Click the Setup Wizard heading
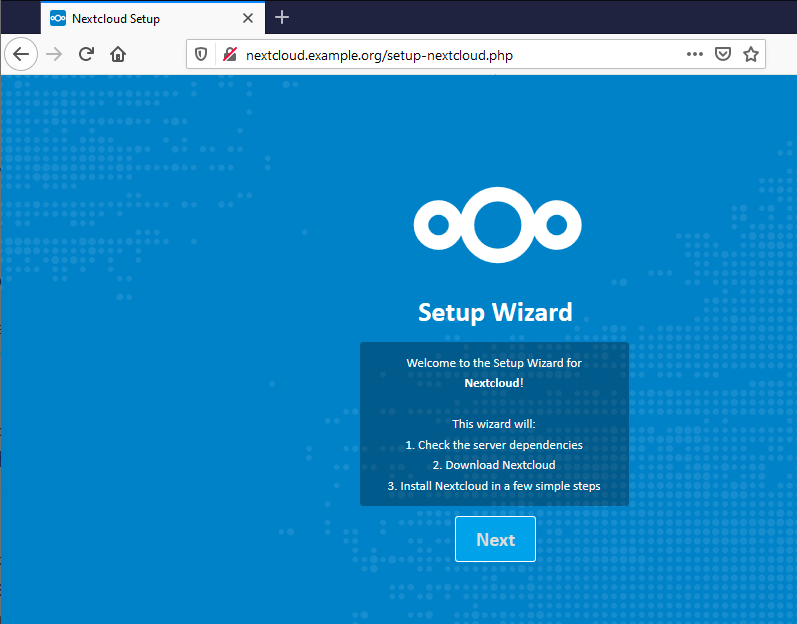The width and height of the screenshot is (797, 624). 495,312
